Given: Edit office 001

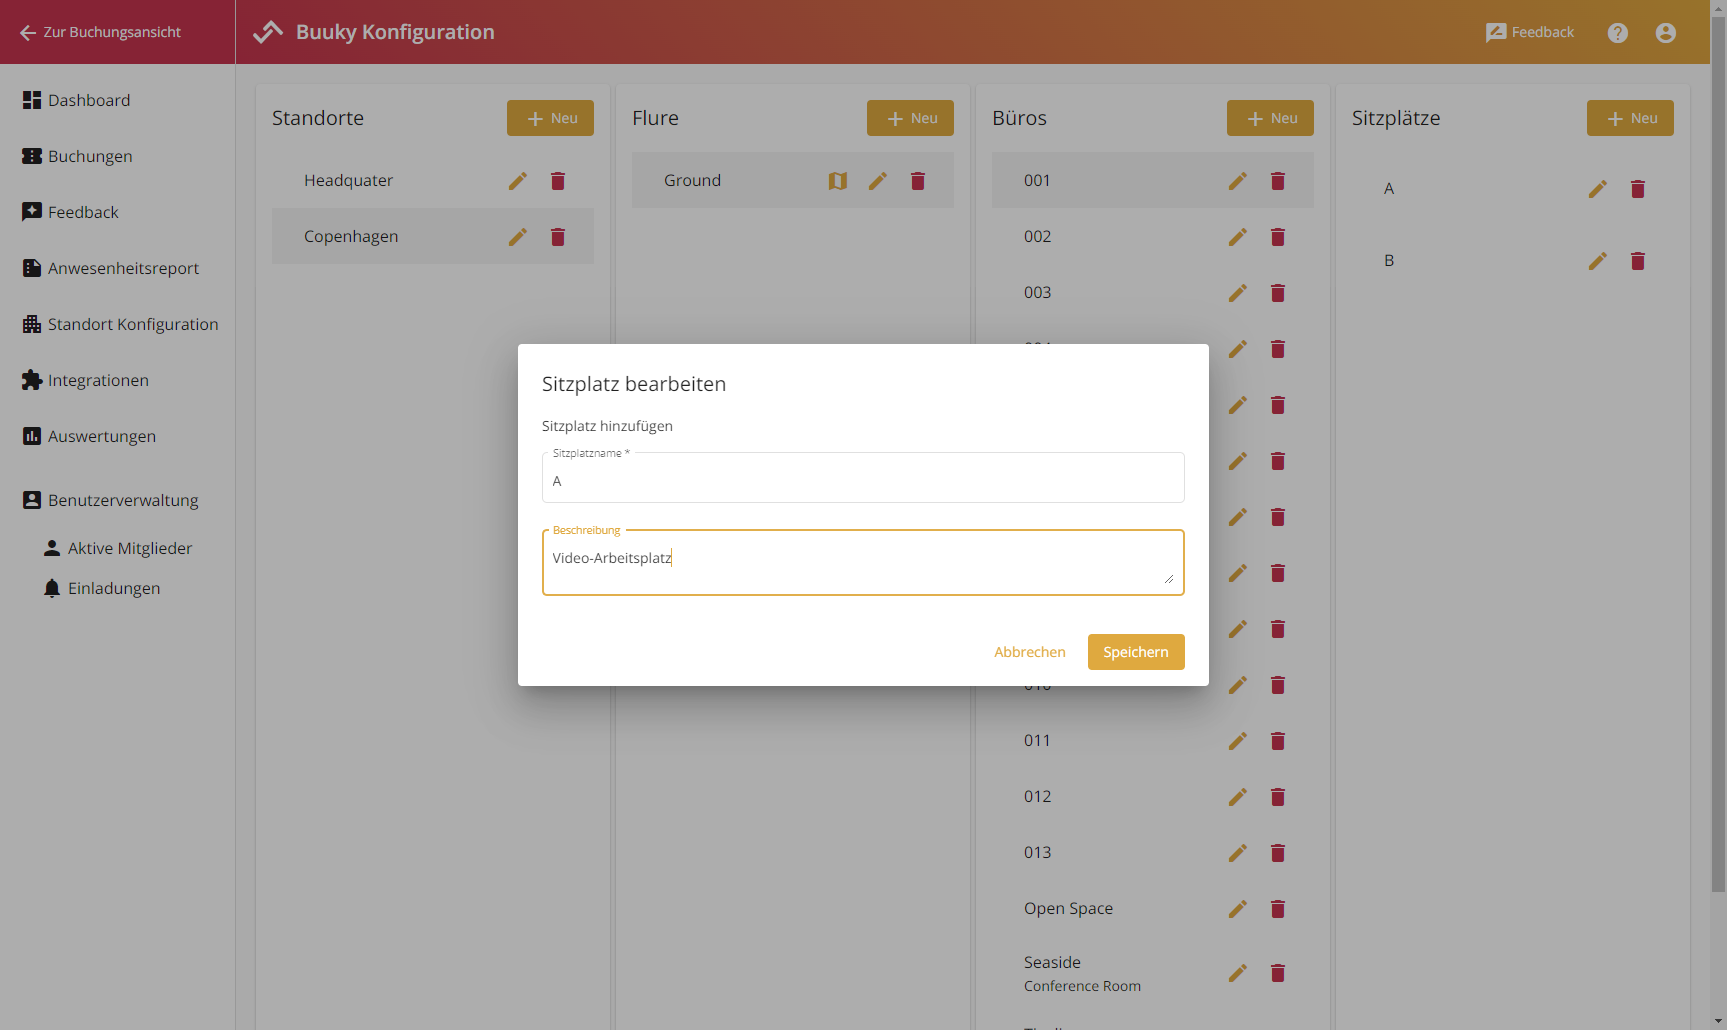Looking at the screenshot, I should click(1238, 181).
